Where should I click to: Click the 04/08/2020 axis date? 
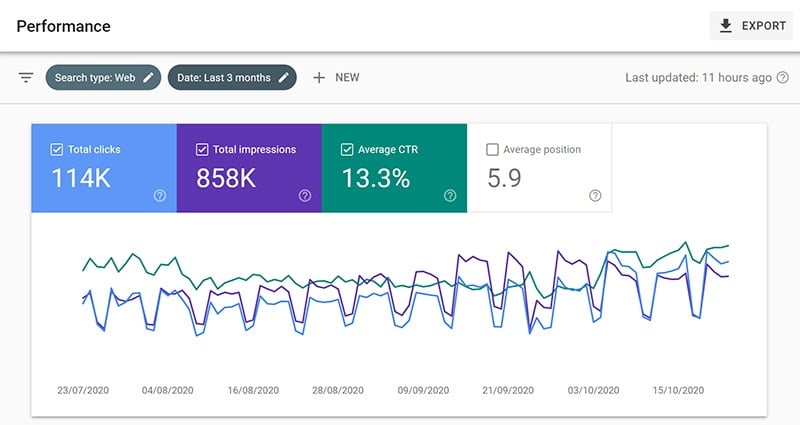tap(168, 390)
